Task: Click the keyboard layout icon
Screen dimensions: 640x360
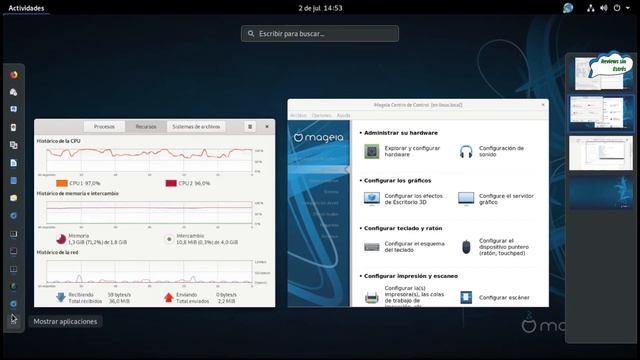Action: click(x=371, y=247)
